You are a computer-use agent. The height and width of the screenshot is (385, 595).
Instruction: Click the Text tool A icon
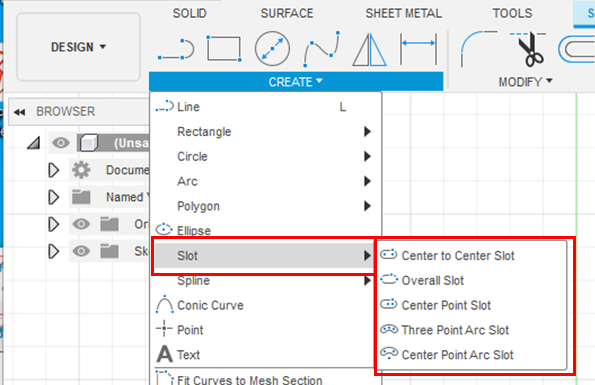tap(165, 354)
